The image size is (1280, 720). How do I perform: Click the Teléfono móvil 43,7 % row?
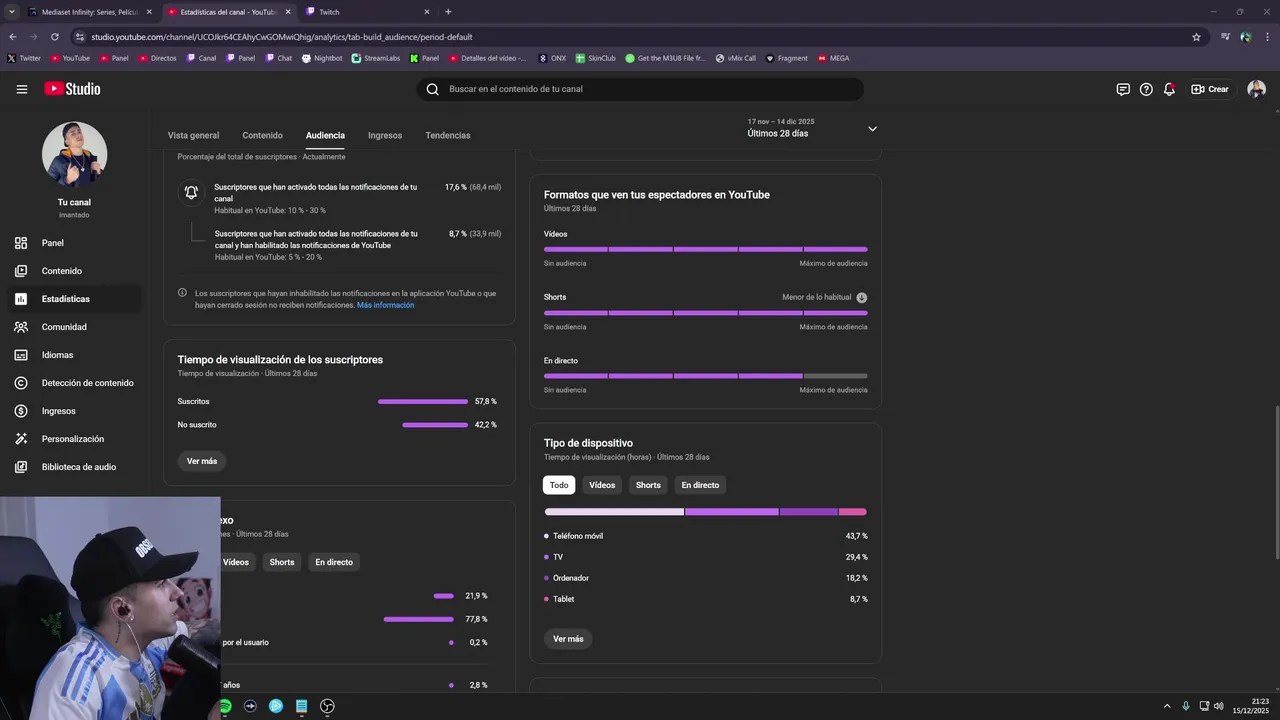[x=706, y=536]
